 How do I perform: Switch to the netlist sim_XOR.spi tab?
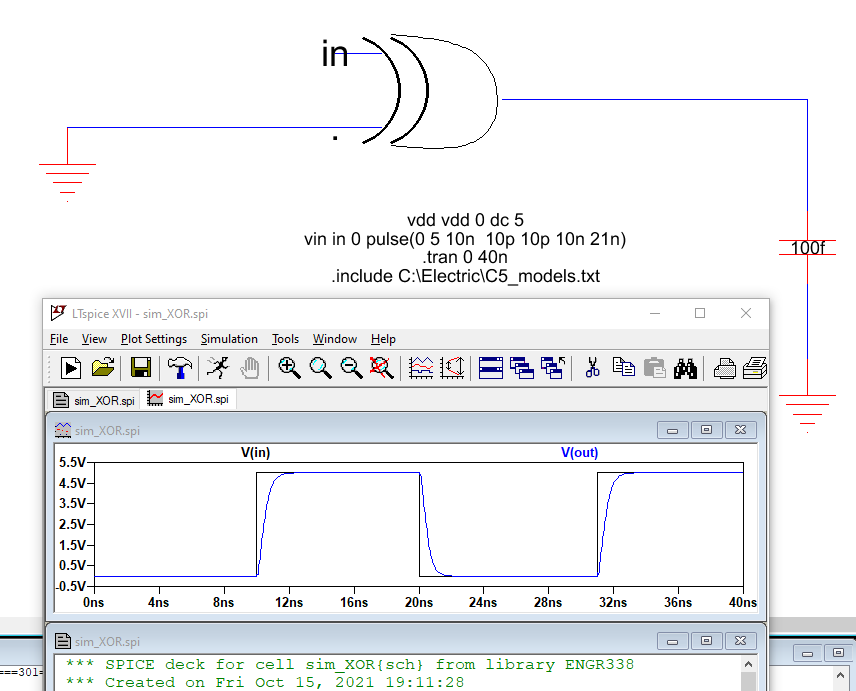point(95,400)
